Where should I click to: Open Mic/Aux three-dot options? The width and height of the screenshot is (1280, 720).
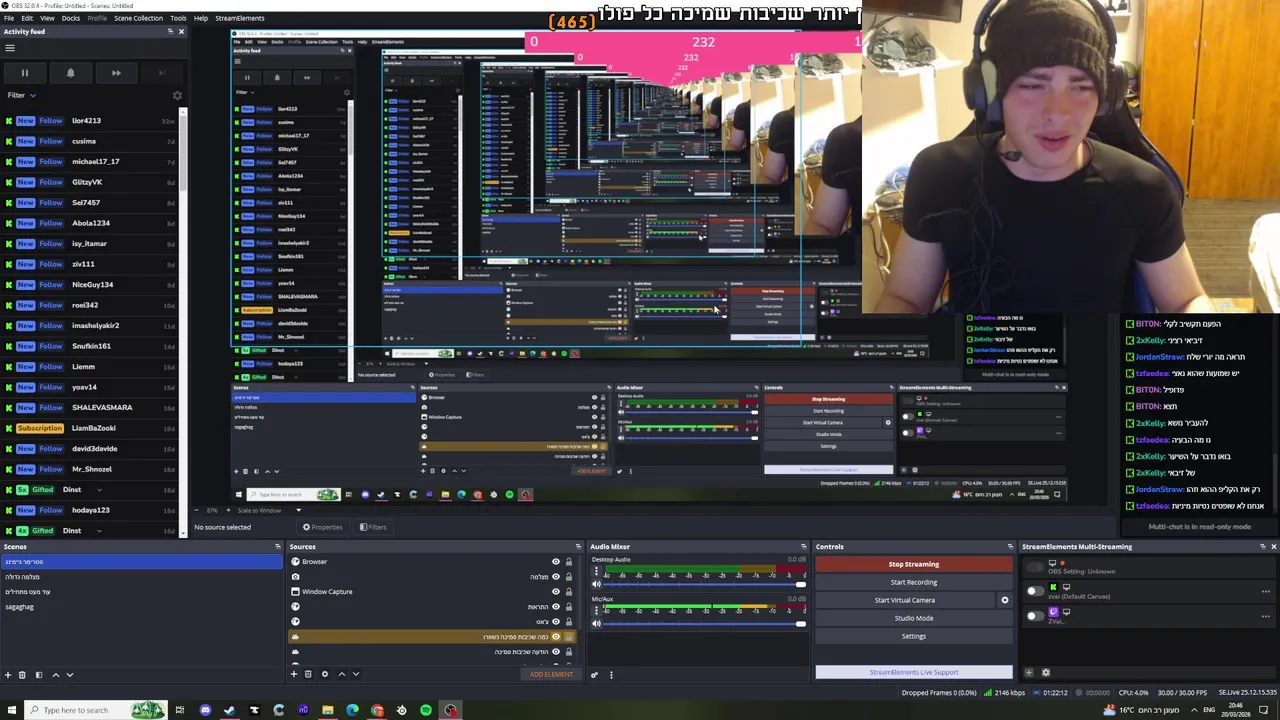(596, 611)
